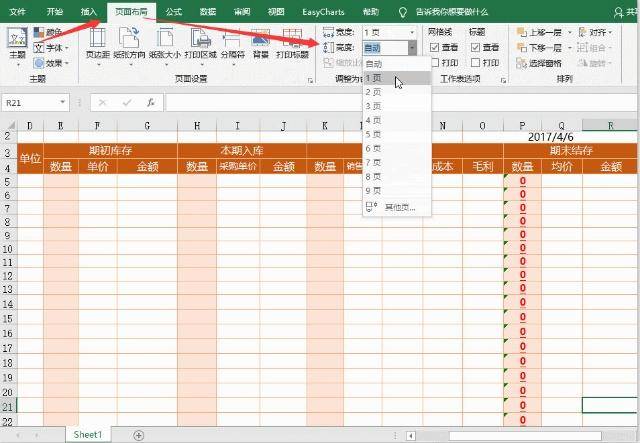
Task: Open the 公式 ribbon tab
Action: [174, 12]
